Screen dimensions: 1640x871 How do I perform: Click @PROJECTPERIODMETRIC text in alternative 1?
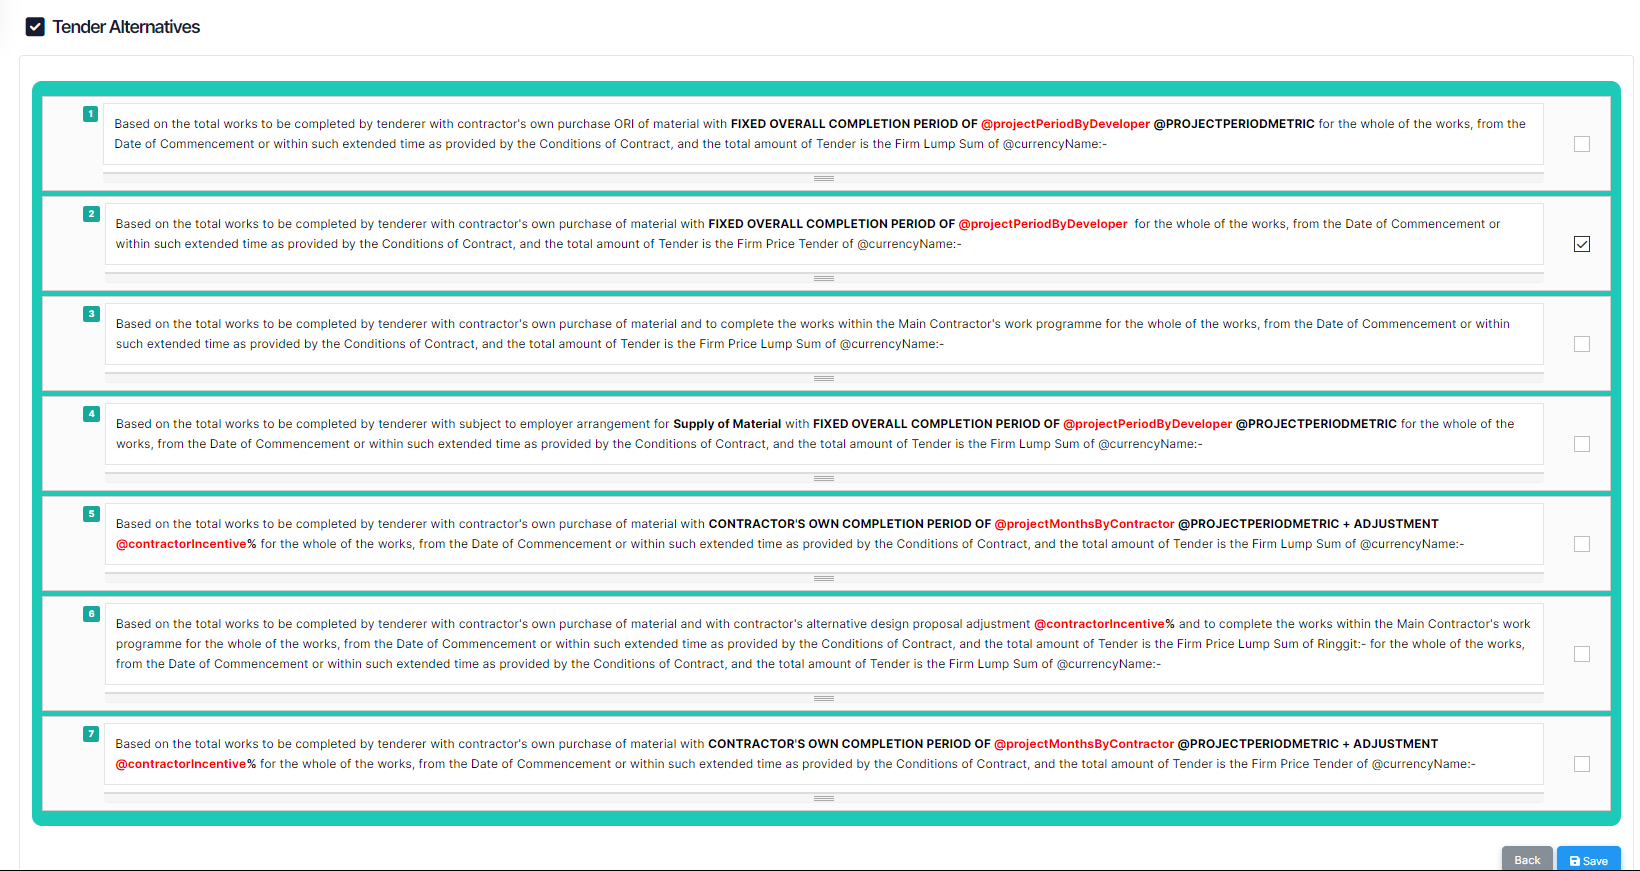pyautogui.click(x=1234, y=124)
